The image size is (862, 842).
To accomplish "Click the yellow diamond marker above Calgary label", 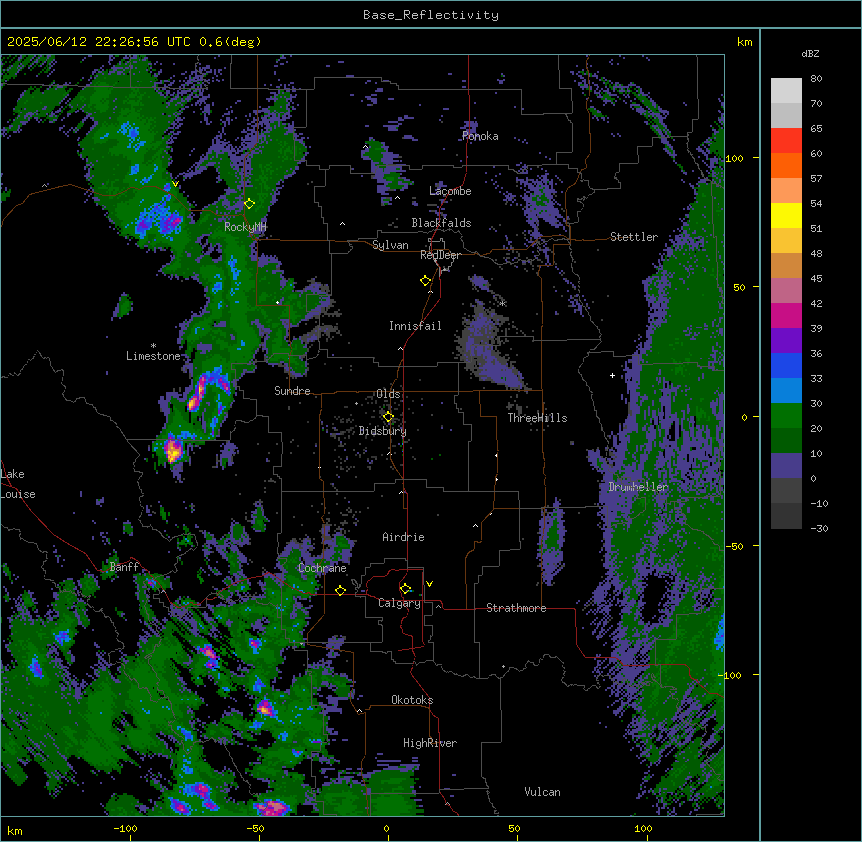I will (405, 589).
